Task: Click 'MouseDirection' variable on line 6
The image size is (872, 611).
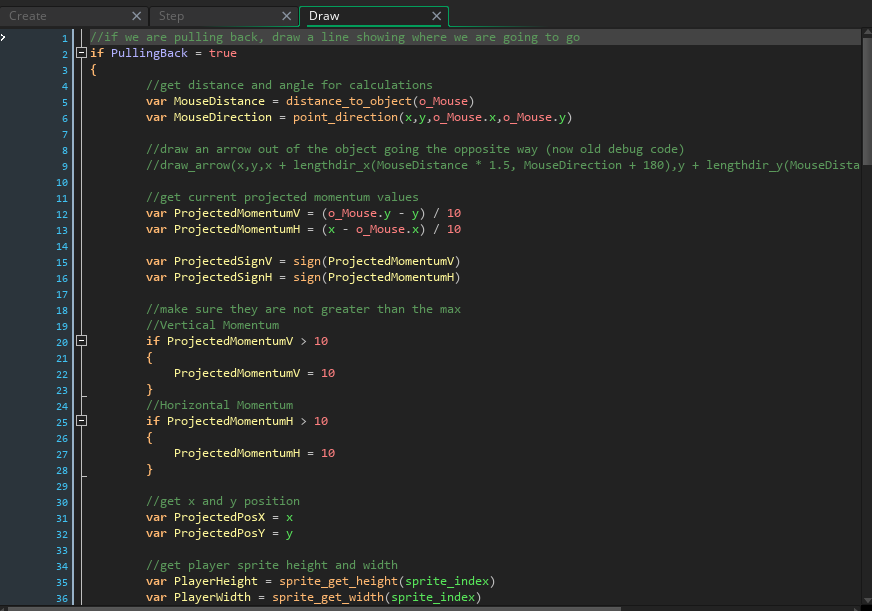Action: (x=222, y=117)
